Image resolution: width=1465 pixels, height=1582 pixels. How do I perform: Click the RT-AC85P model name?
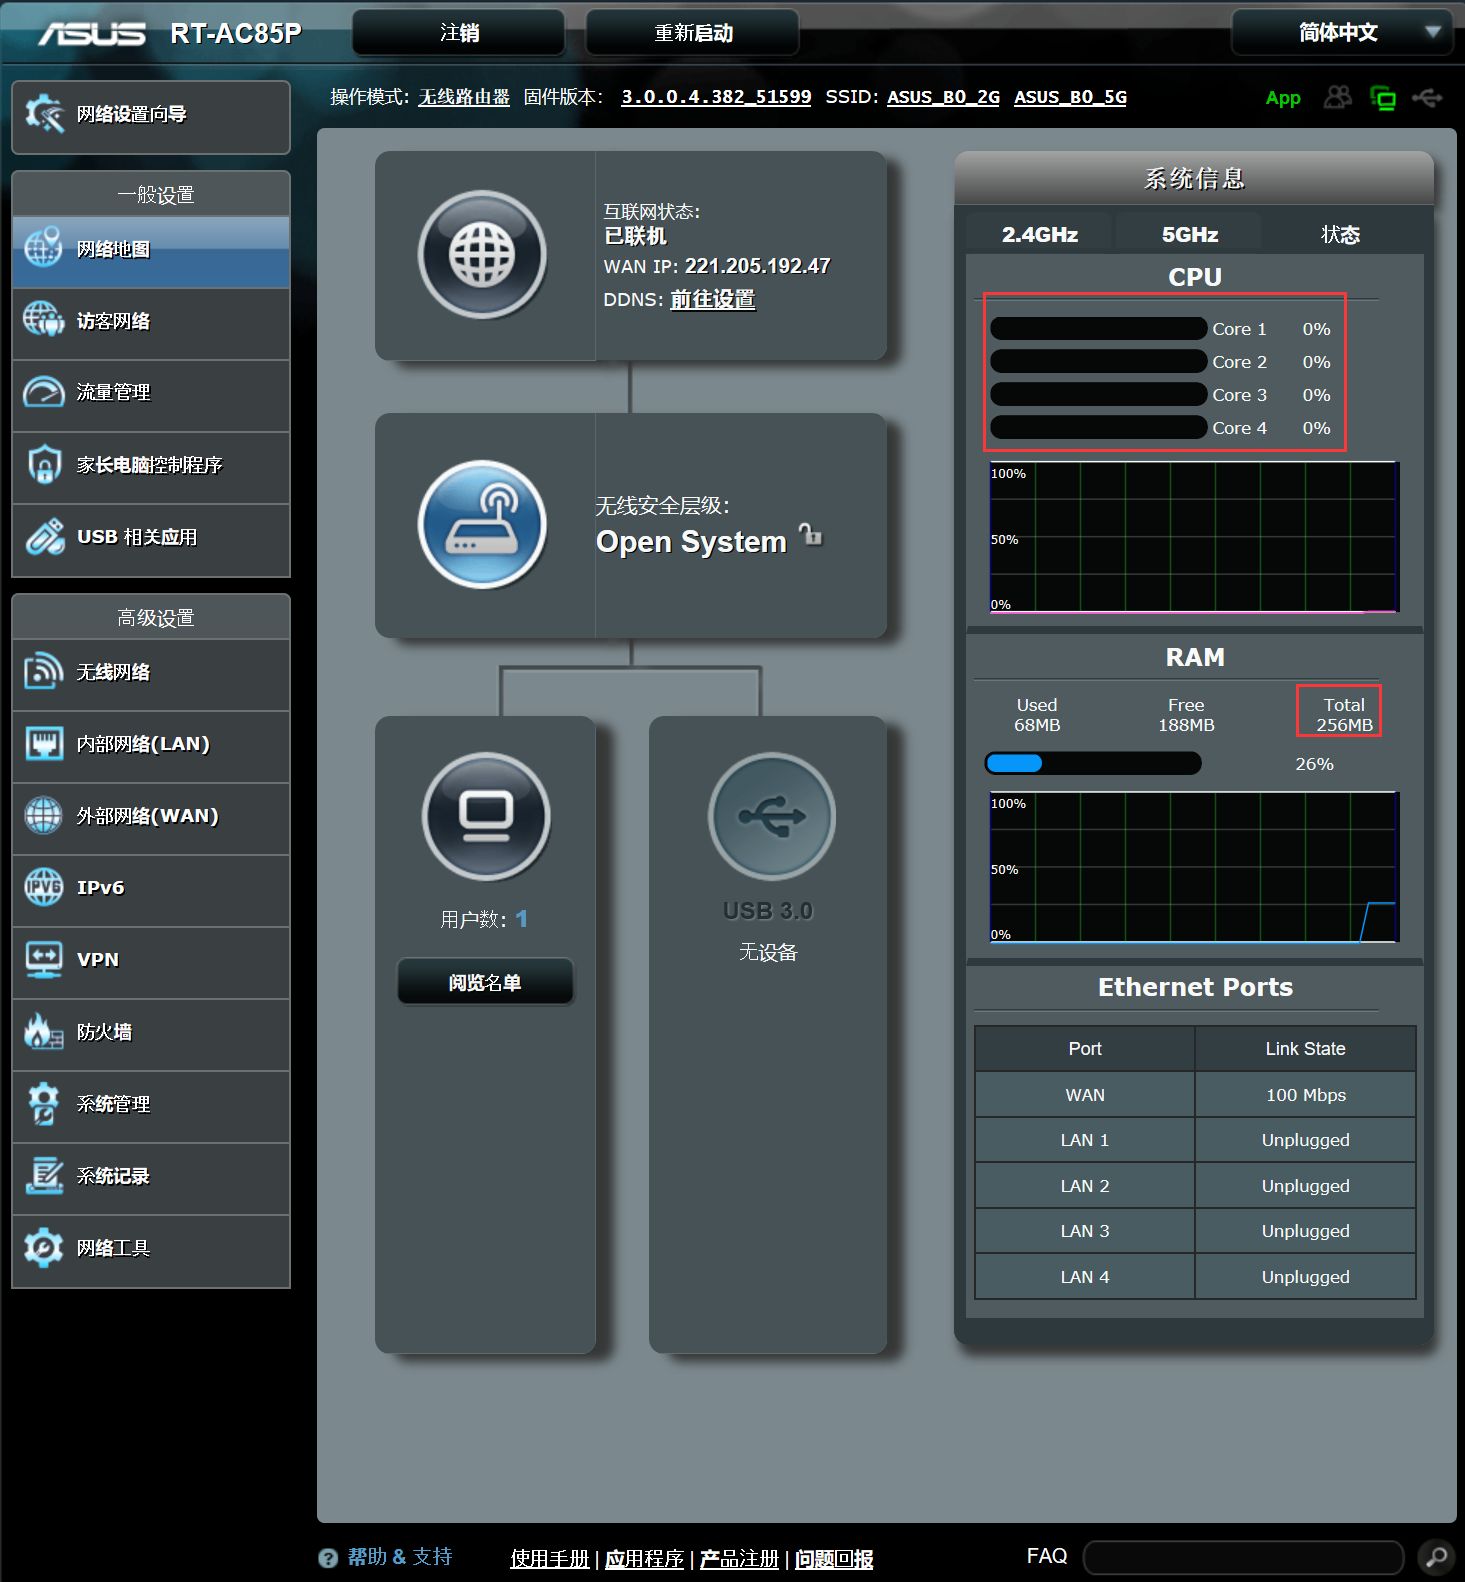tap(236, 34)
